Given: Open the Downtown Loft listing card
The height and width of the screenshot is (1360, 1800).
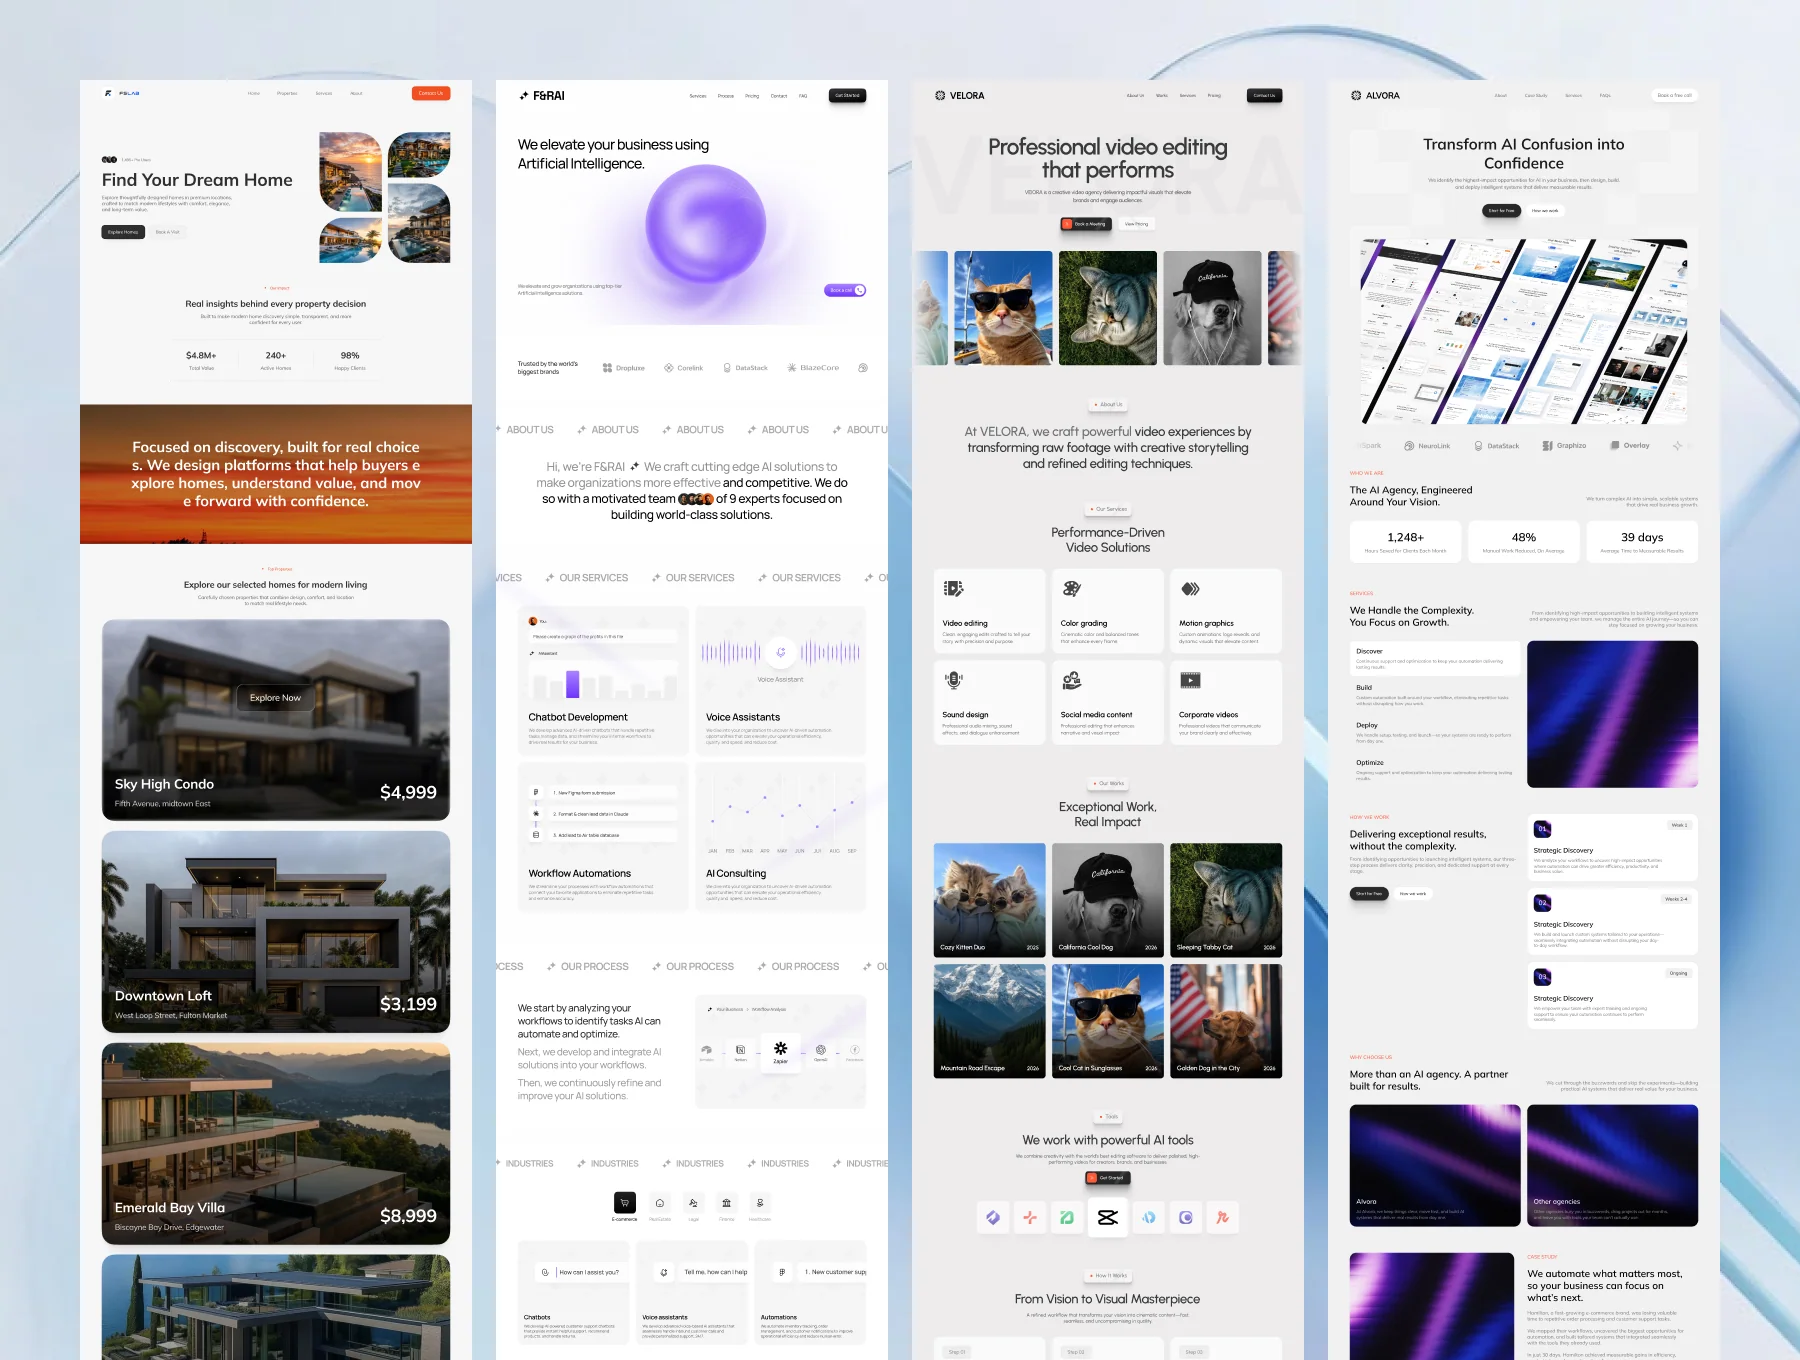Looking at the screenshot, I should coord(276,932).
